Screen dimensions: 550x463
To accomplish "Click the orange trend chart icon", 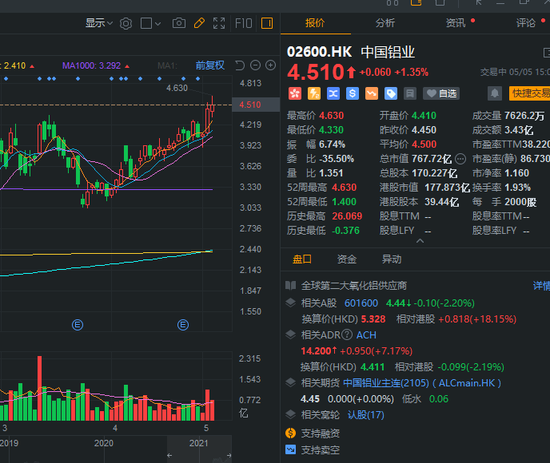I will (x=371, y=94).
